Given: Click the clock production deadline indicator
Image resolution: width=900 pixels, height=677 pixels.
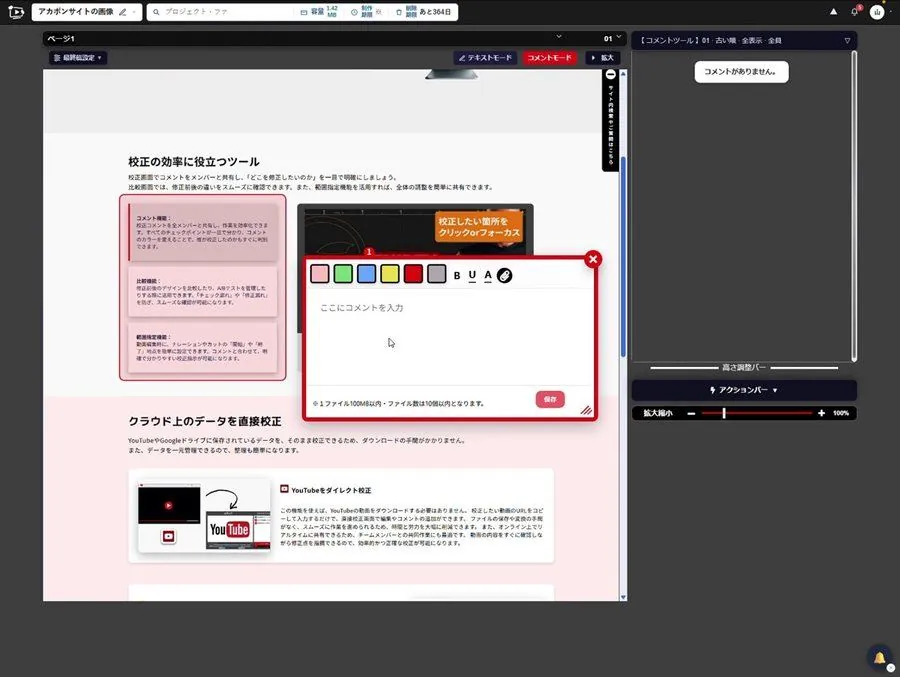Looking at the screenshot, I should point(366,12).
